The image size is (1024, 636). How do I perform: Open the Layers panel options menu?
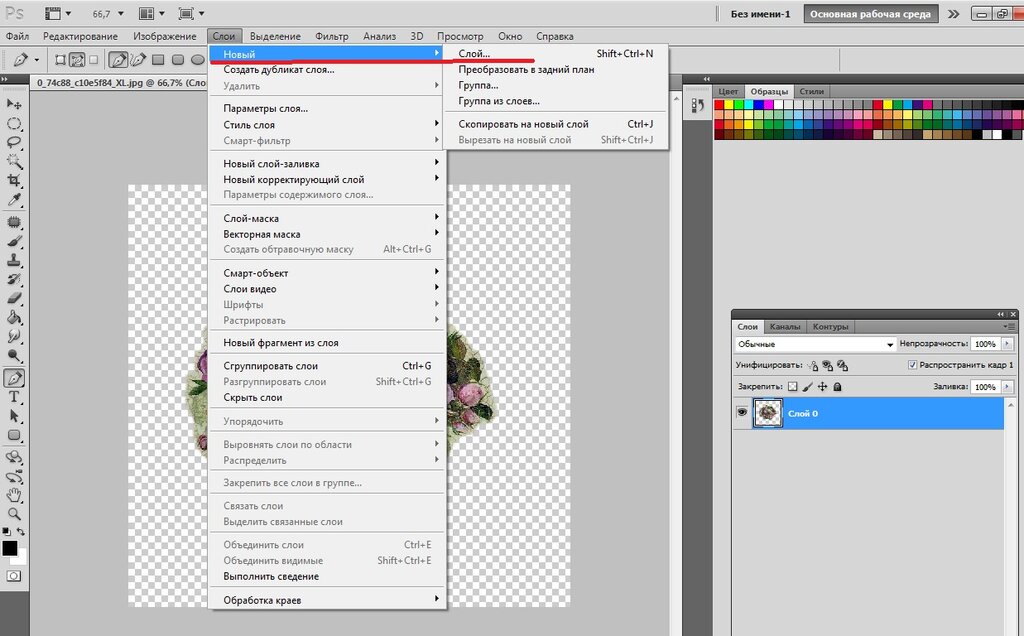pos(1008,326)
